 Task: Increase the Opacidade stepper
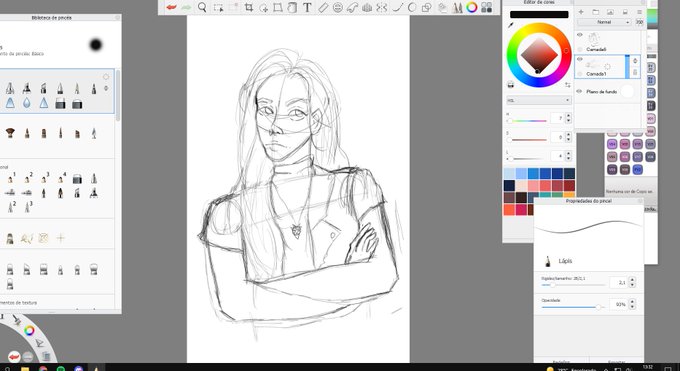click(632, 302)
